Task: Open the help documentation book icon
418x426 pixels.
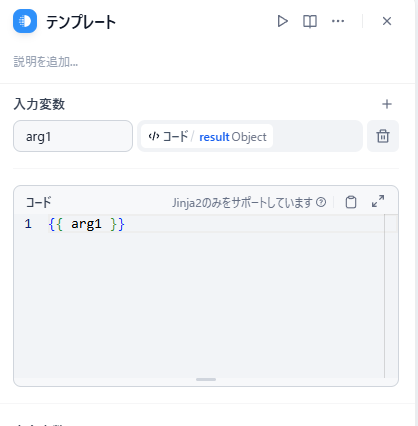Action: click(x=310, y=21)
